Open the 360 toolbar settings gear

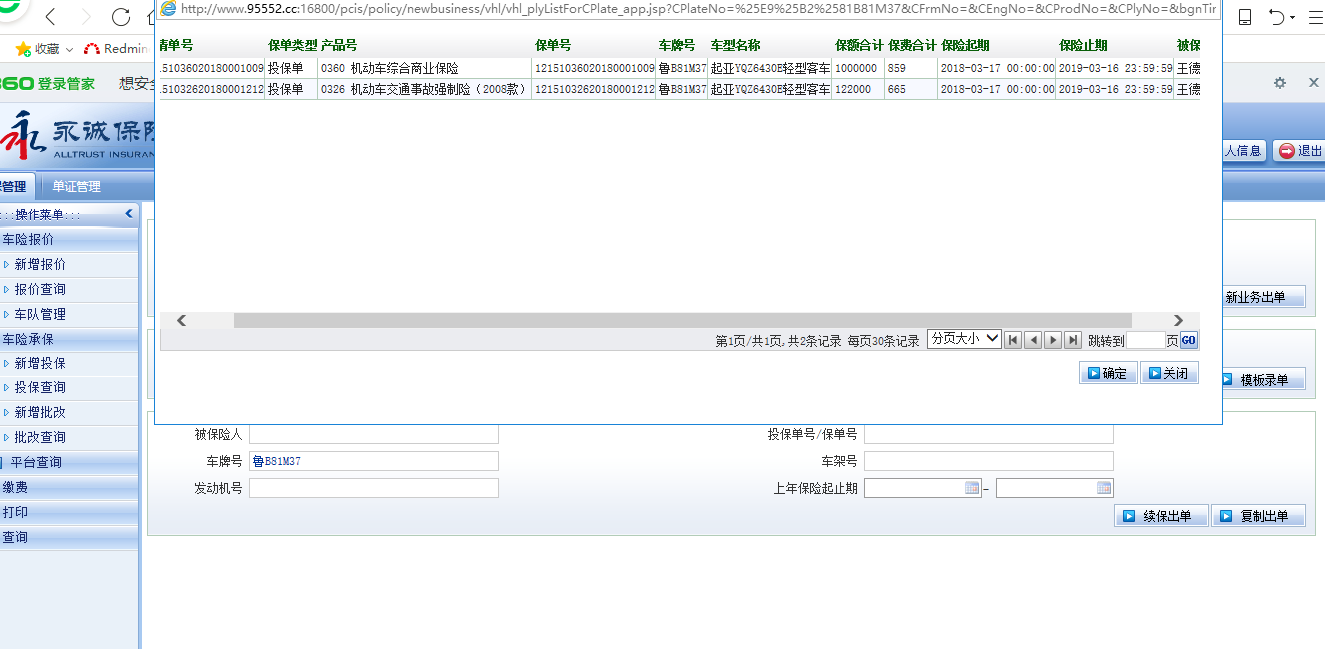(1279, 83)
